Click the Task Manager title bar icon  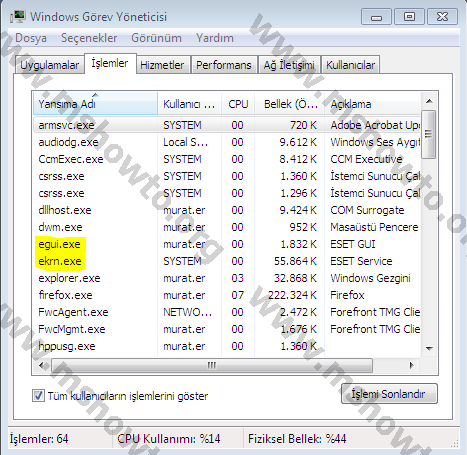click(18, 17)
